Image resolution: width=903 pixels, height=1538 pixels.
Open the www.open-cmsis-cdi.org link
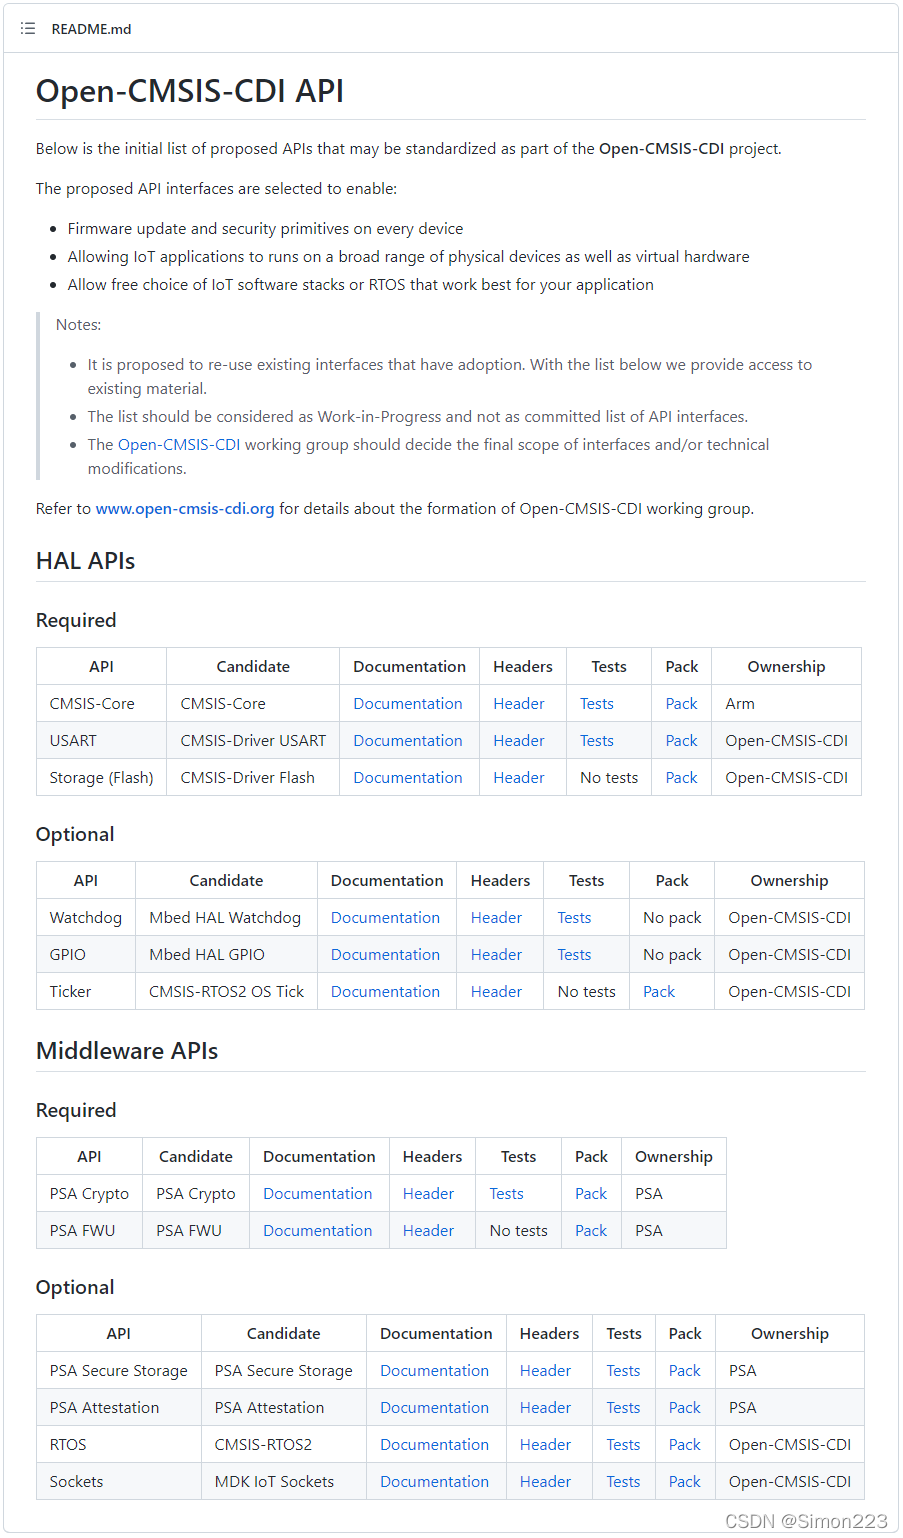tap(185, 509)
